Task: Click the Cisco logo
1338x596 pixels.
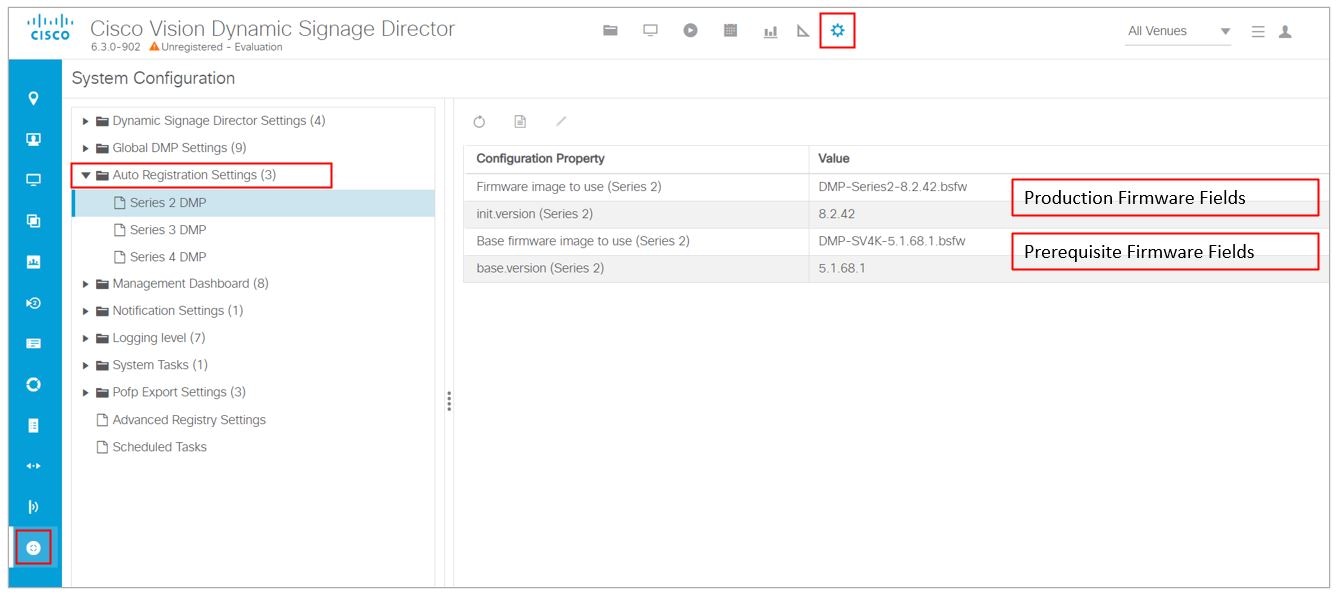Action: [50, 28]
